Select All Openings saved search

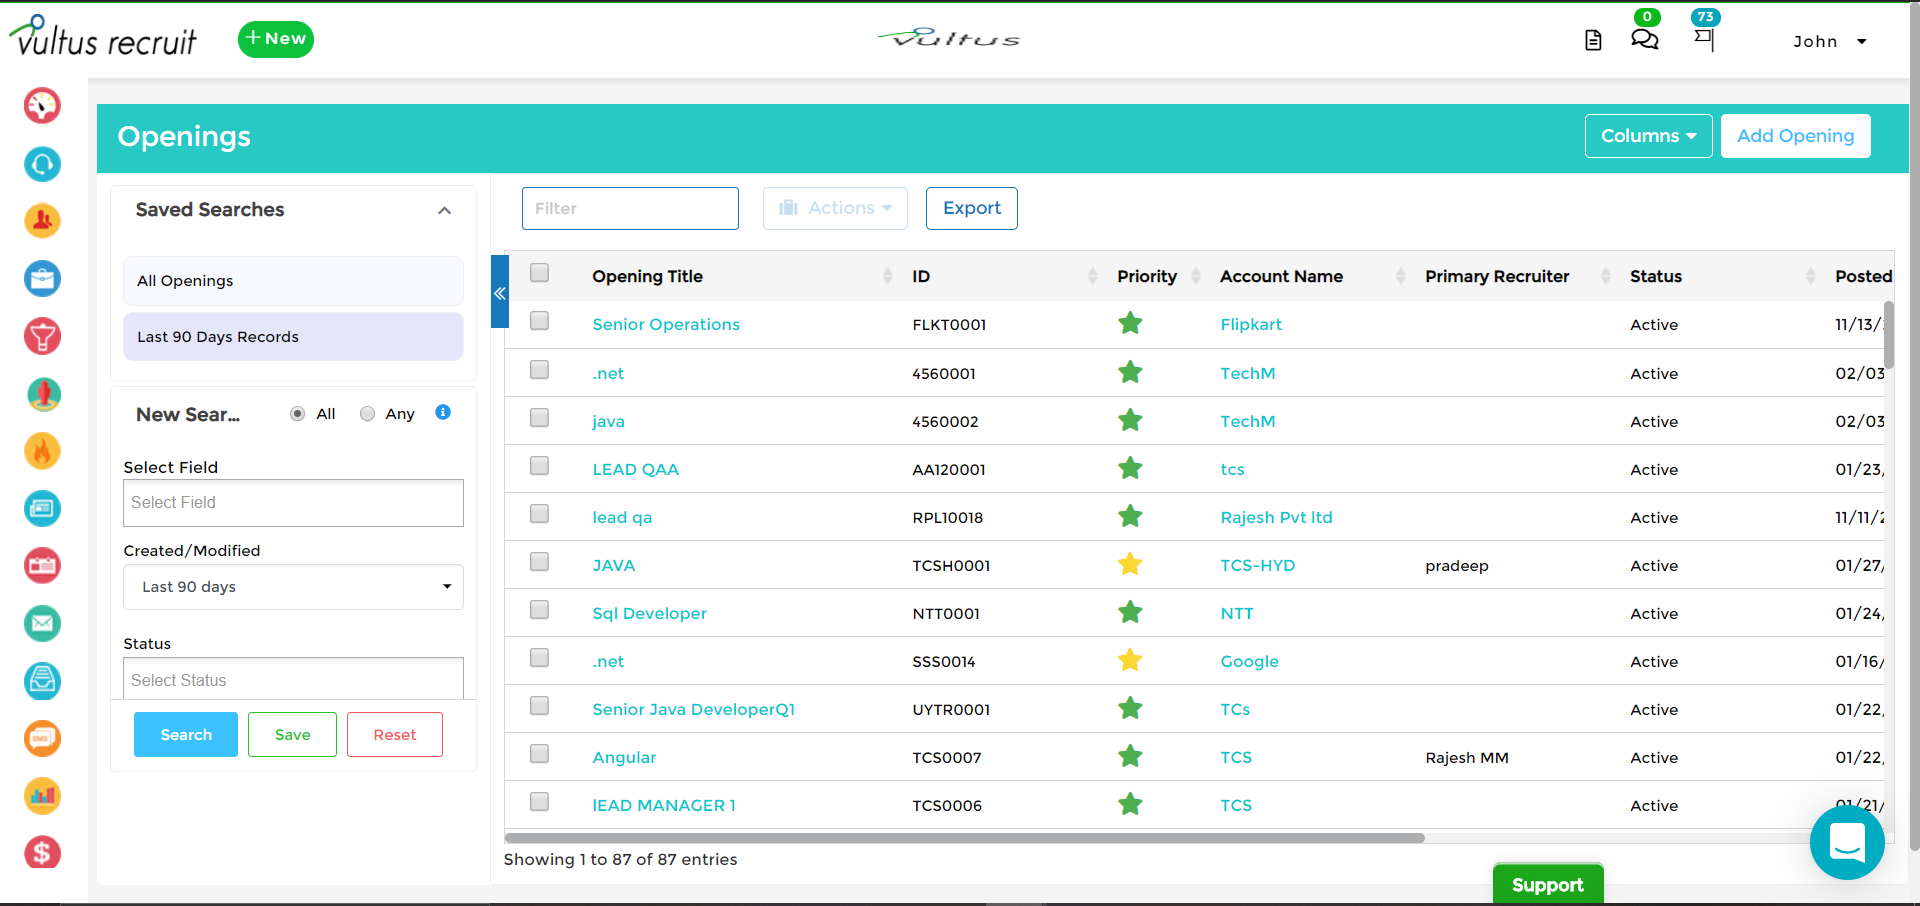(293, 281)
